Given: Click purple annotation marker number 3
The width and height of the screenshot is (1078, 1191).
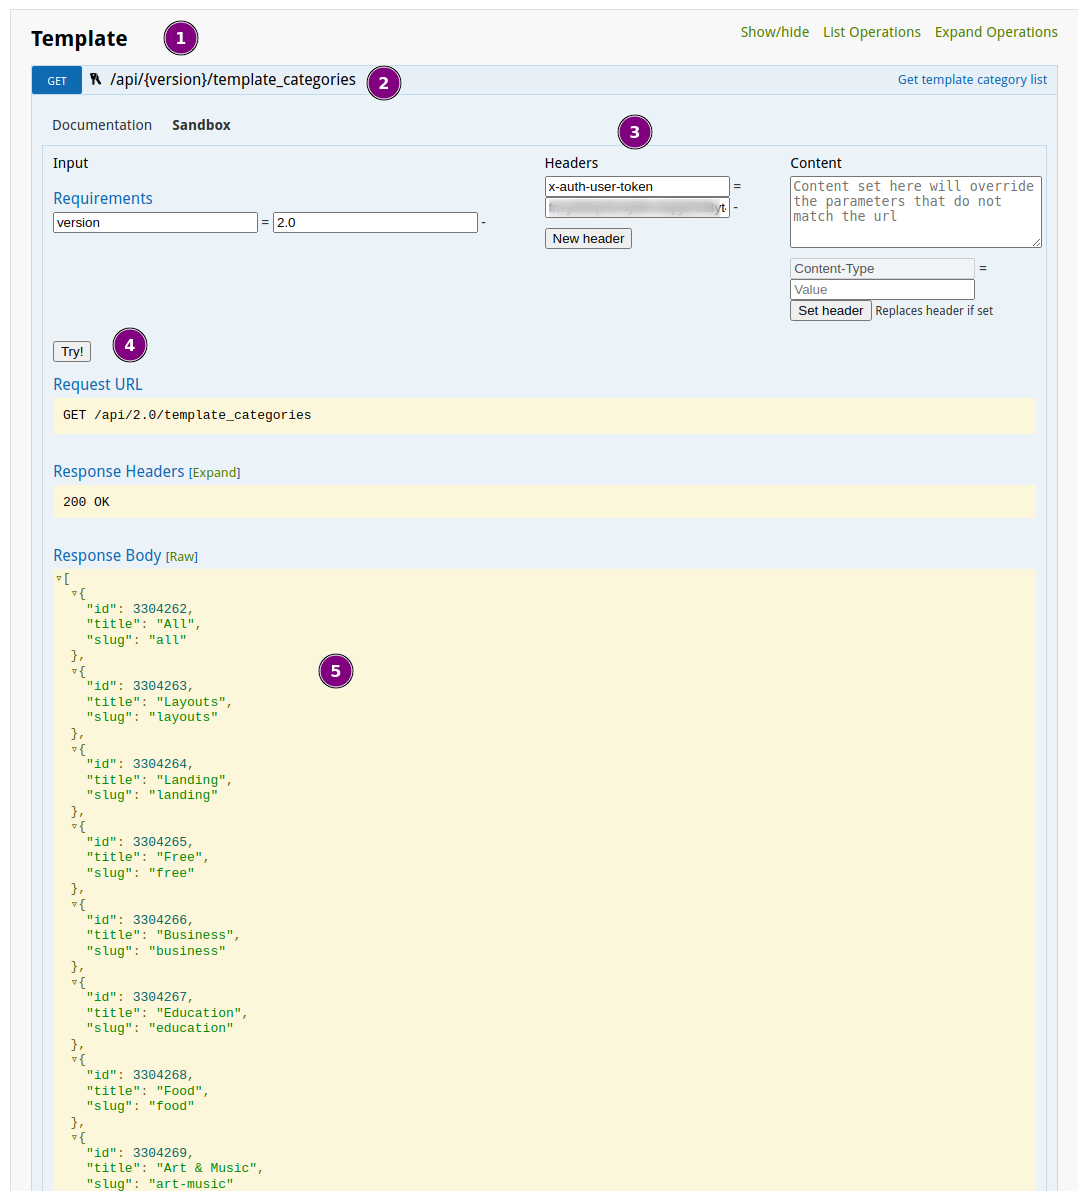Looking at the screenshot, I should 634,132.
